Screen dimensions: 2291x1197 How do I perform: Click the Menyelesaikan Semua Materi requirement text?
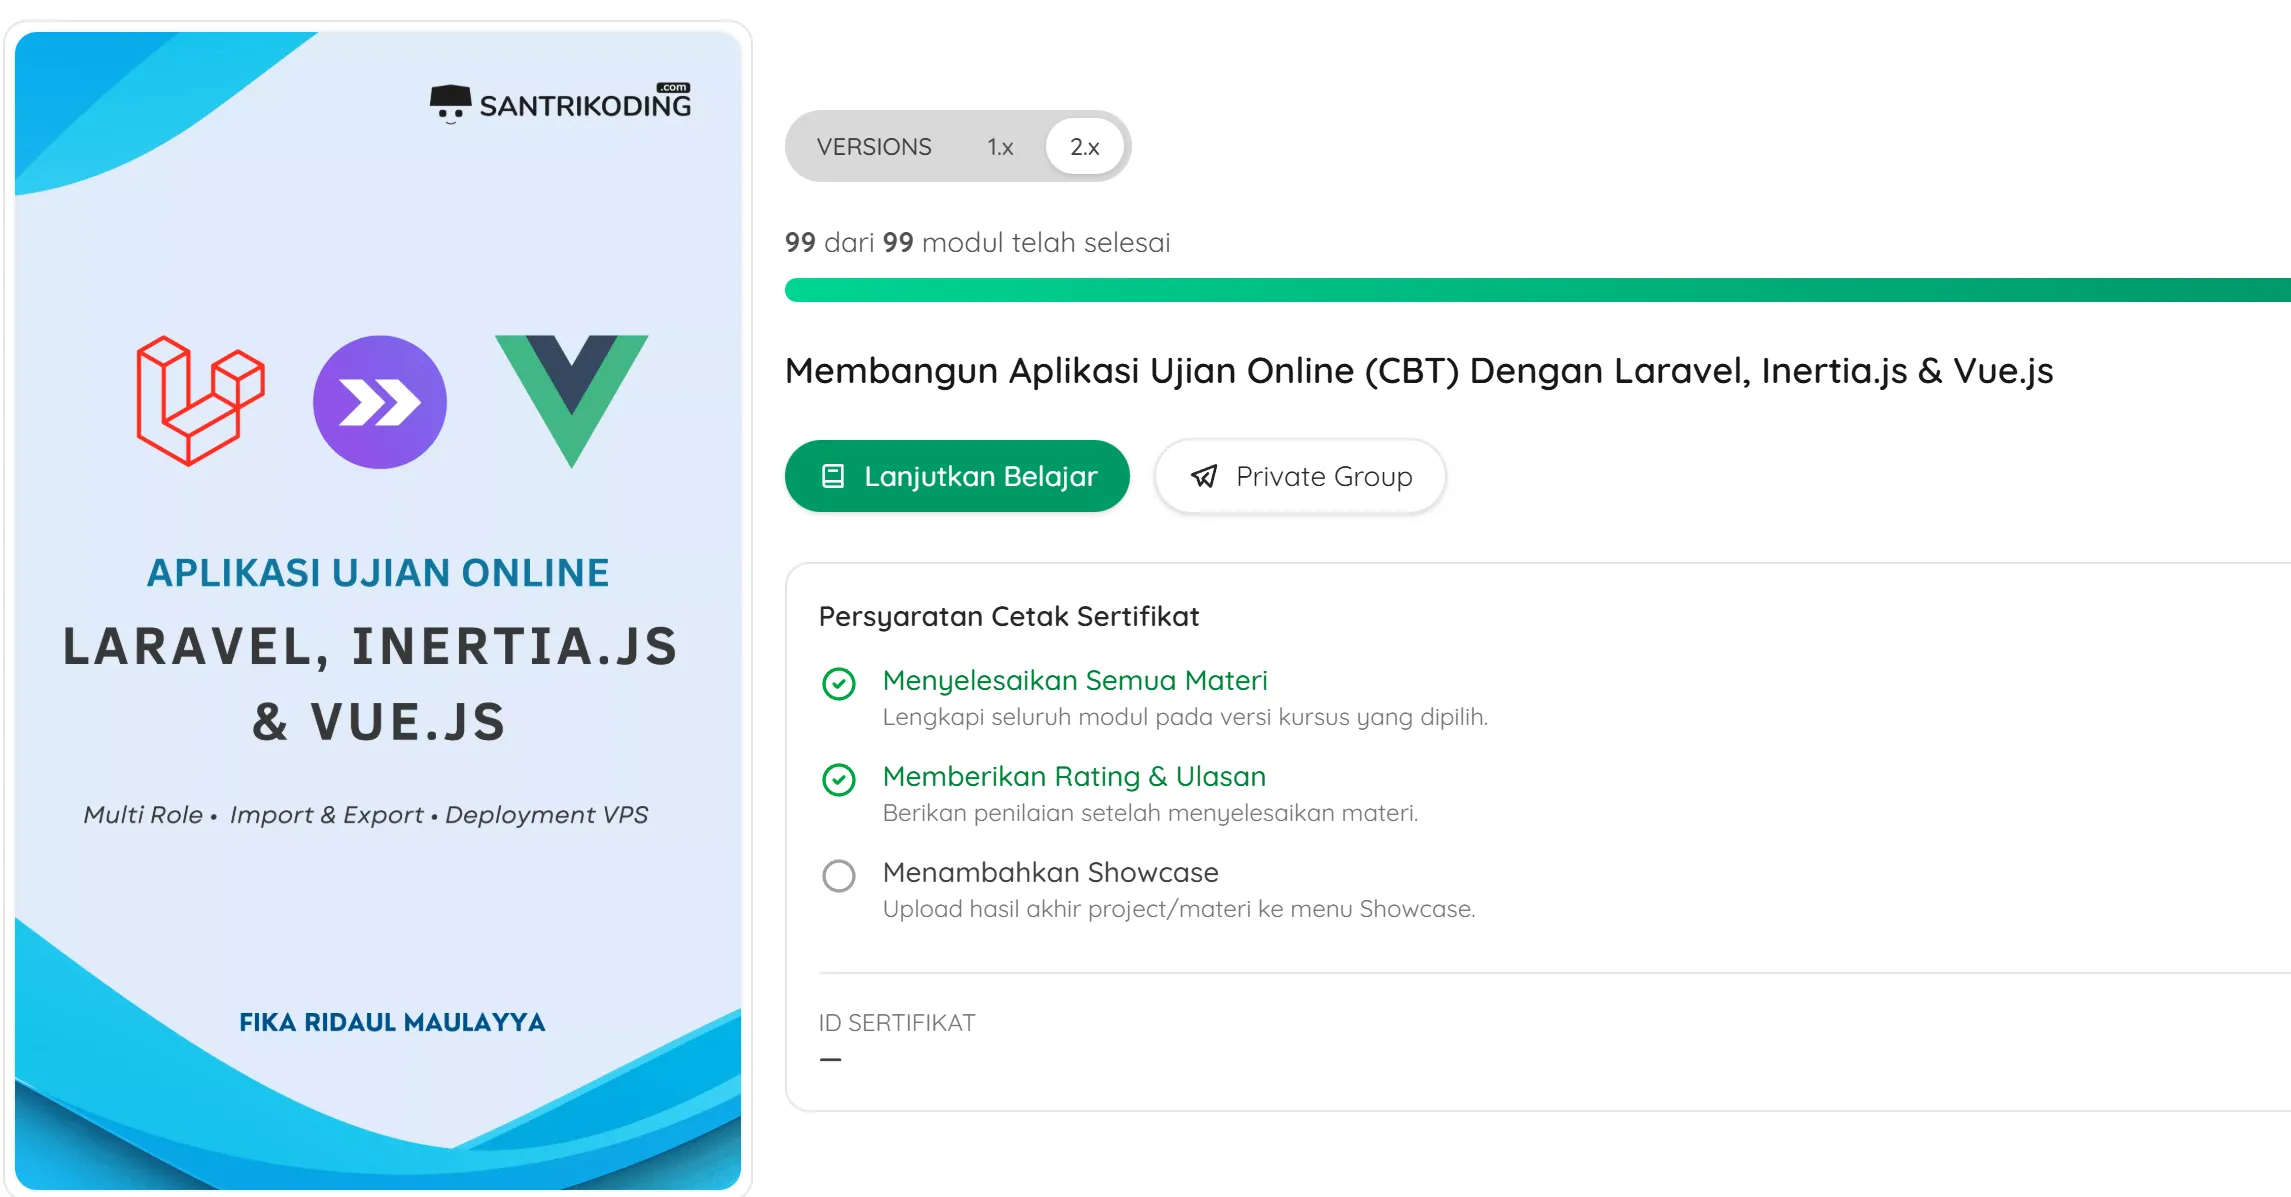click(x=1075, y=681)
